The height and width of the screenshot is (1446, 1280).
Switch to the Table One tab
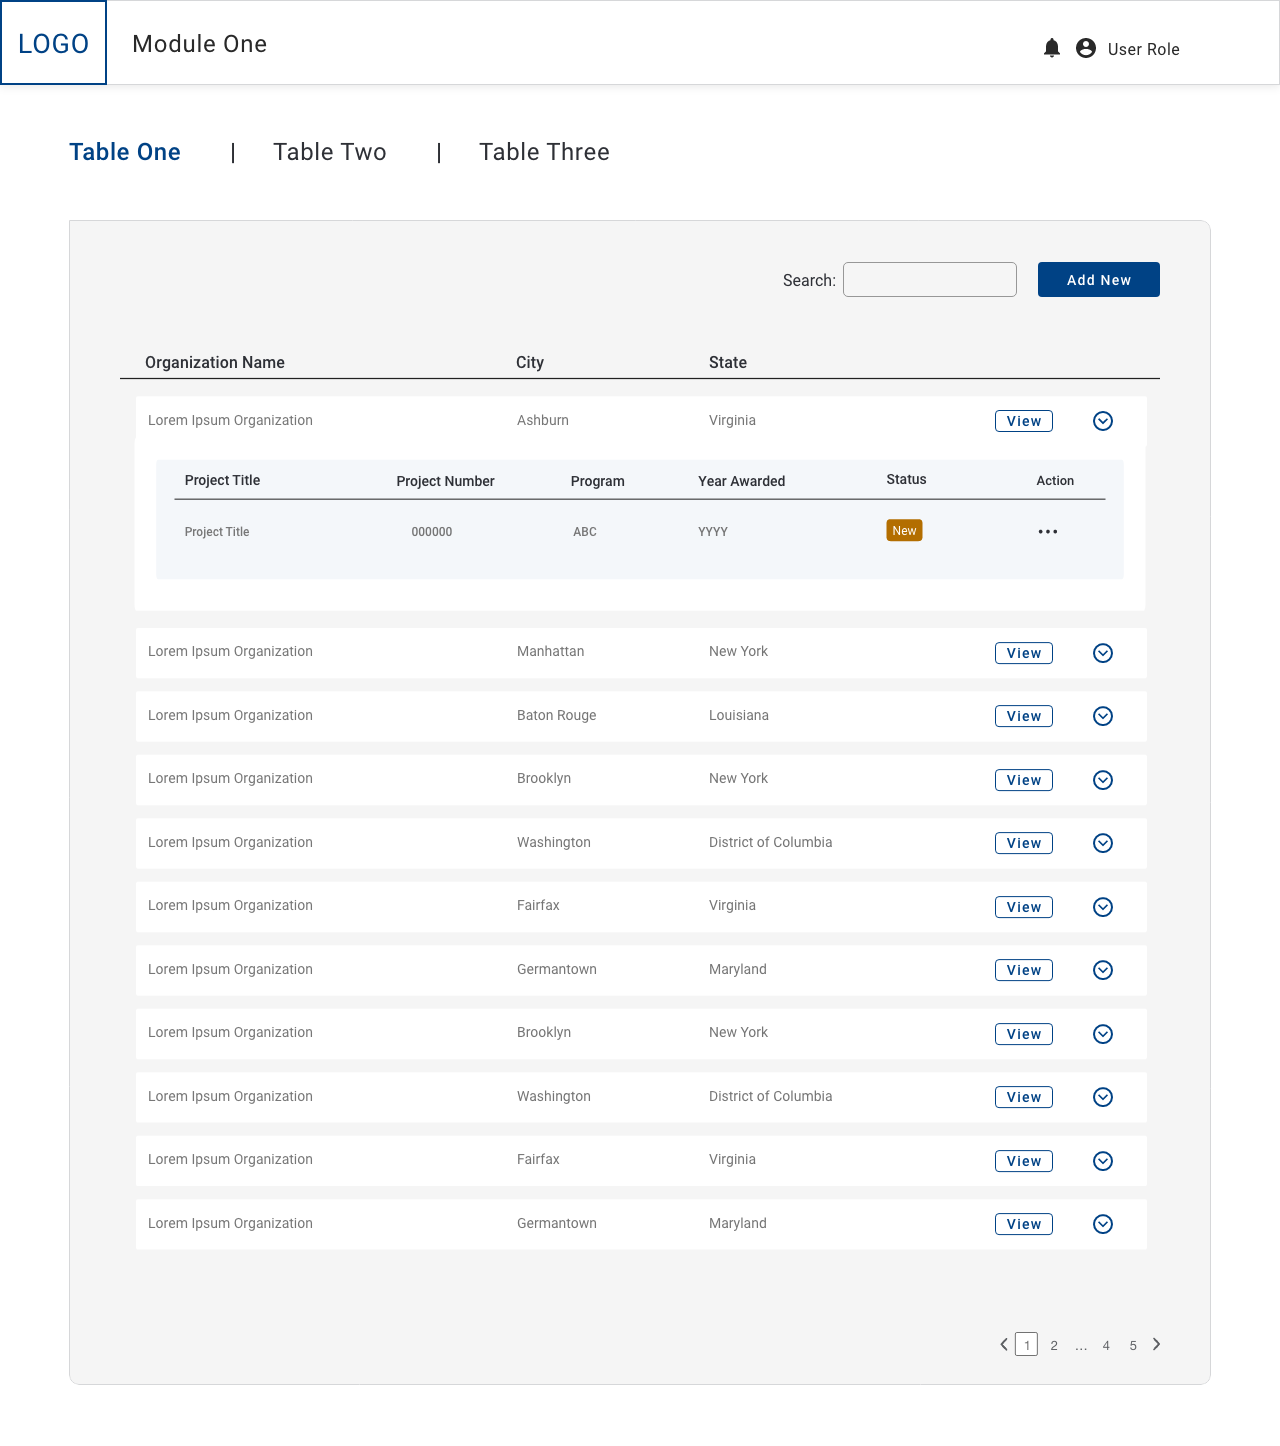(x=125, y=152)
